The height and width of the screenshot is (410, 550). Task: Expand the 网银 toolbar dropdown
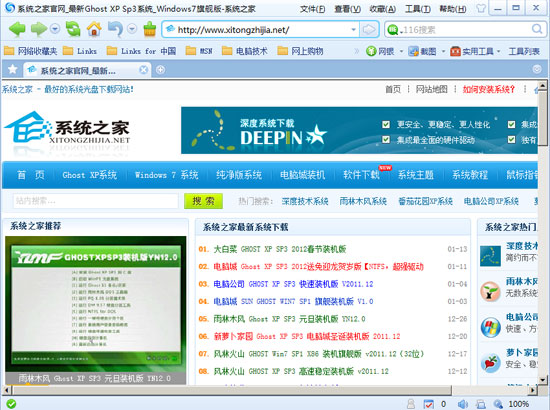pos(401,52)
